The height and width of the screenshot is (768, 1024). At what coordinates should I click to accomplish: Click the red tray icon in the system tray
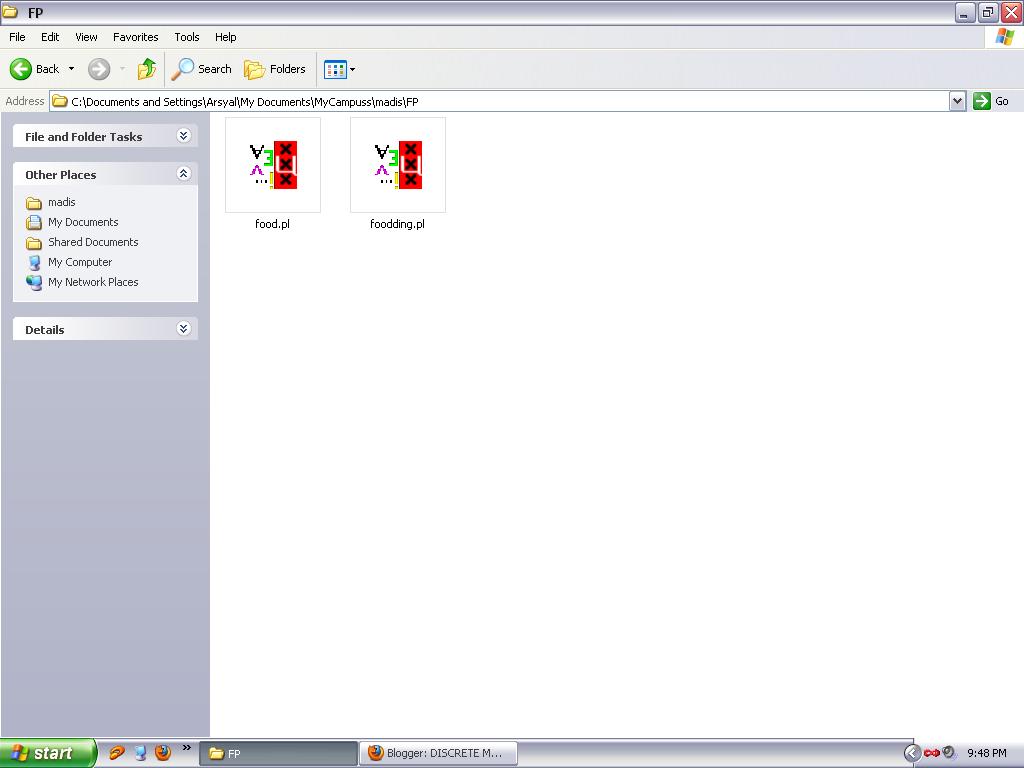click(931, 753)
